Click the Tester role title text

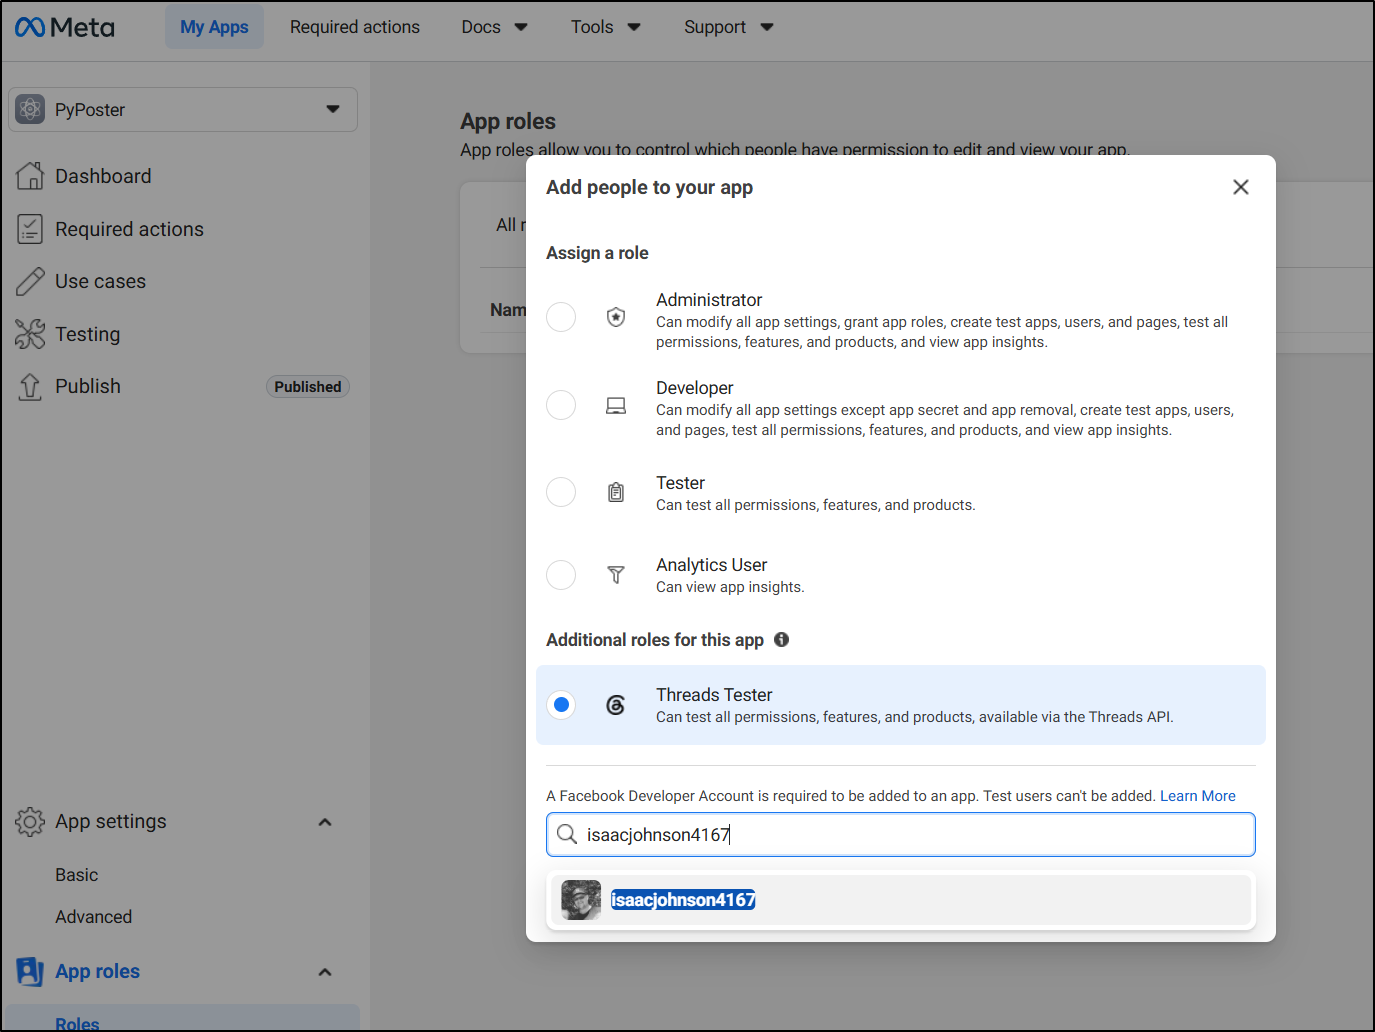click(681, 483)
